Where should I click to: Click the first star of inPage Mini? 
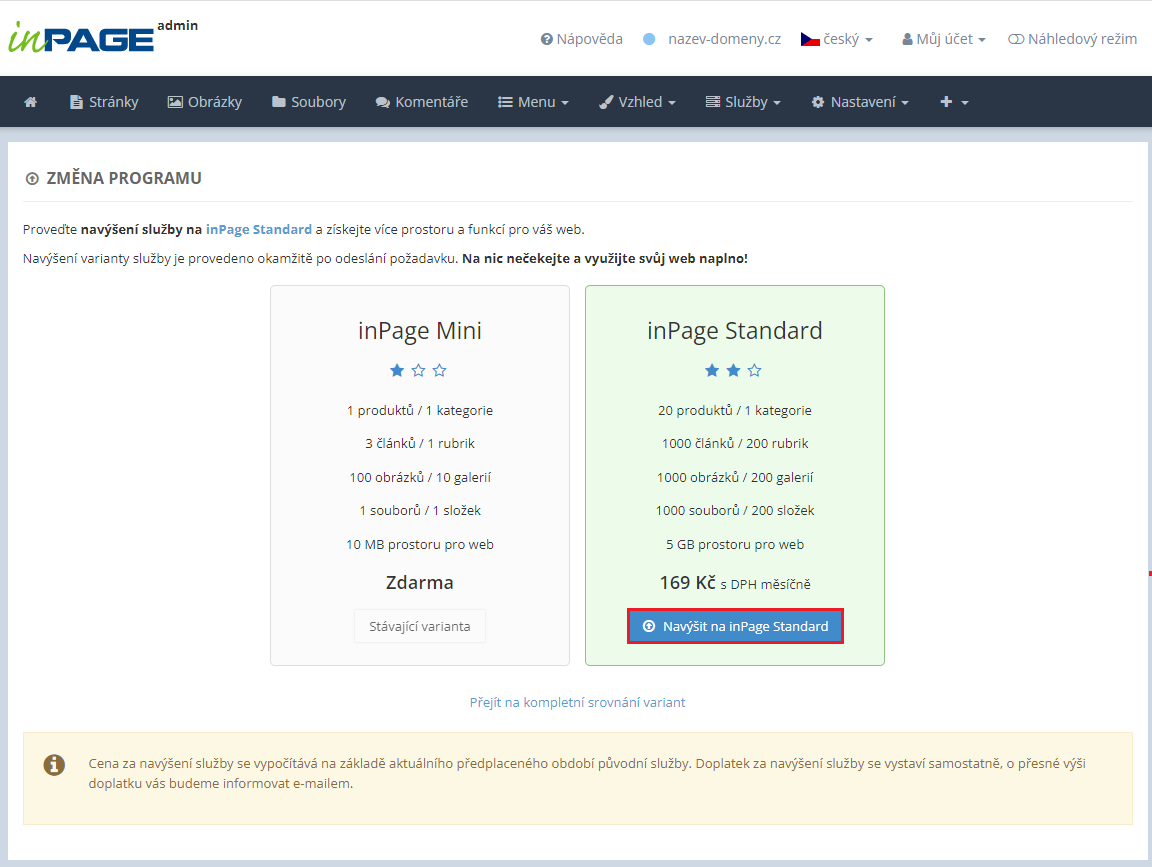(x=397, y=371)
